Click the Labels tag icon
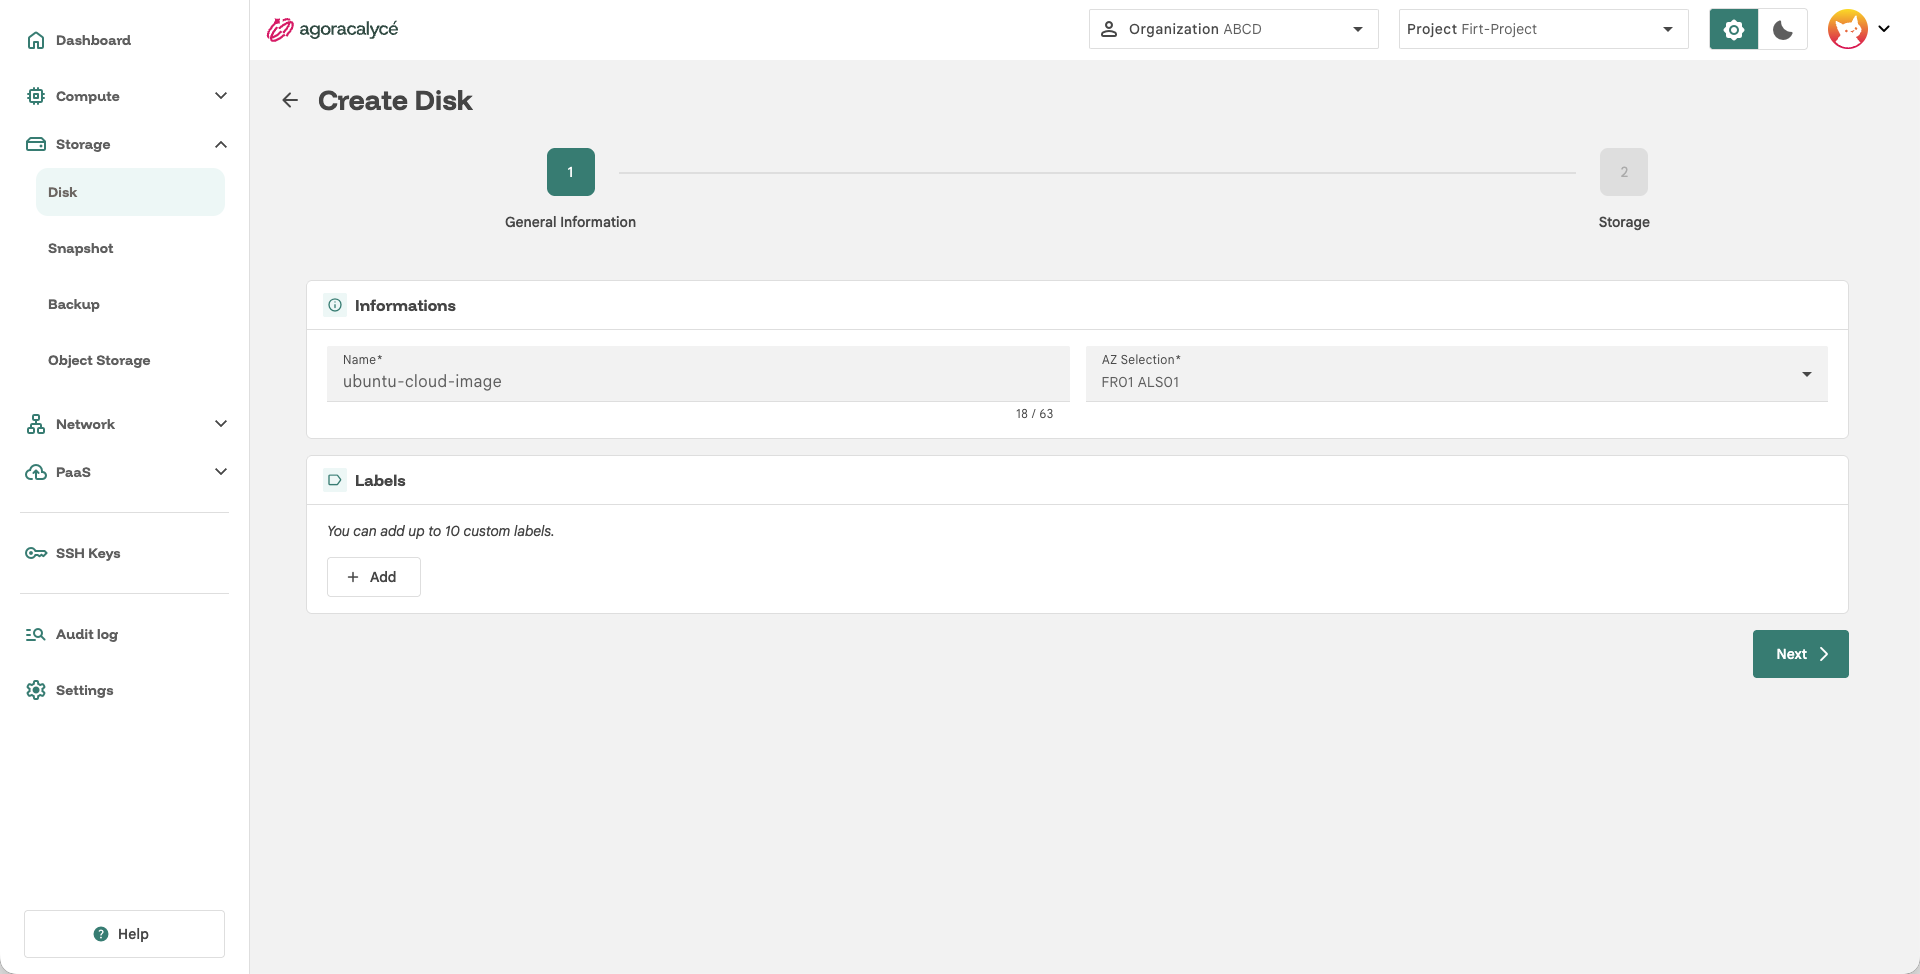Image resolution: width=1920 pixels, height=974 pixels. pos(335,480)
